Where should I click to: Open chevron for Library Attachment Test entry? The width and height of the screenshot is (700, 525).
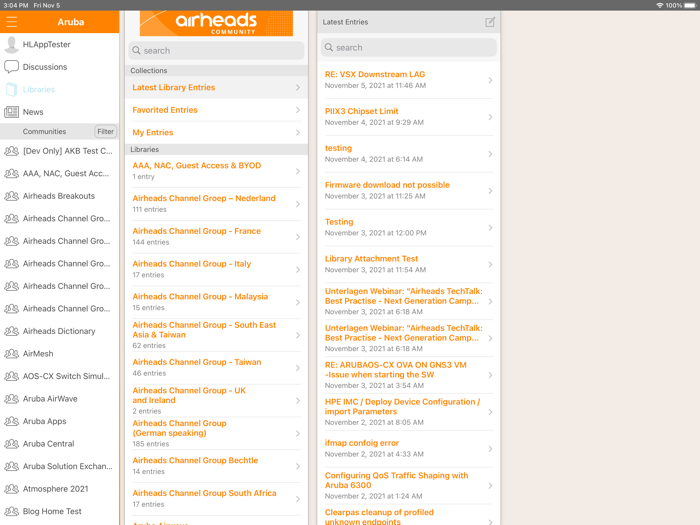pyautogui.click(x=490, y=265)
